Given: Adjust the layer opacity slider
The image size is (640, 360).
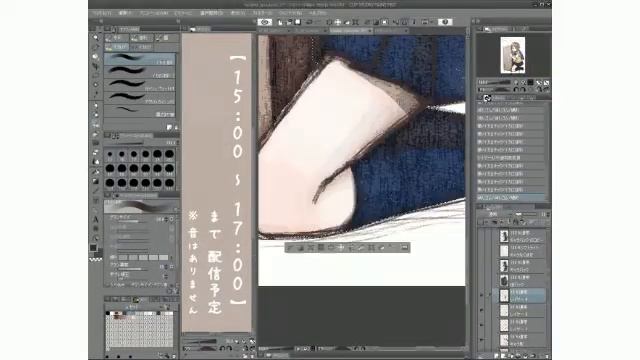Looking at the screenshot, I should point(524,214).
